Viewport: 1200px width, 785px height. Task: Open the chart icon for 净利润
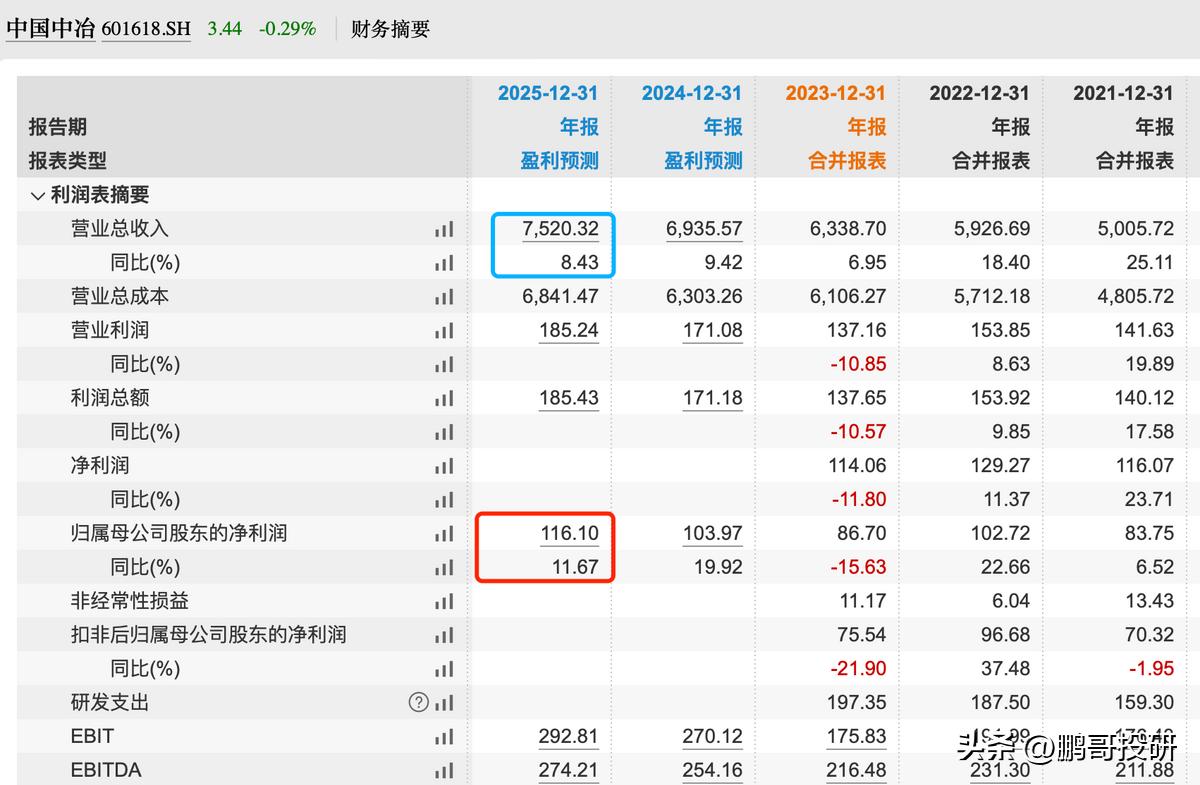point(443,465)
